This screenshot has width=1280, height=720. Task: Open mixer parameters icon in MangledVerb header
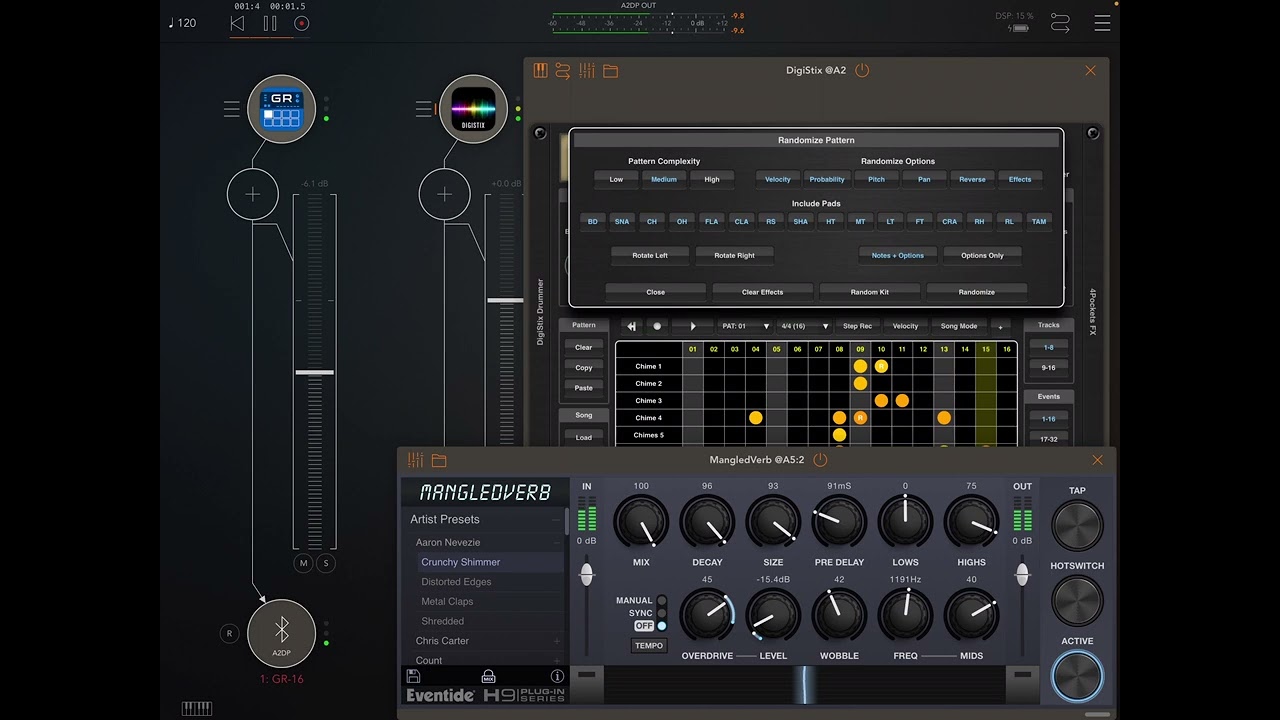click(x=415, y=460)
